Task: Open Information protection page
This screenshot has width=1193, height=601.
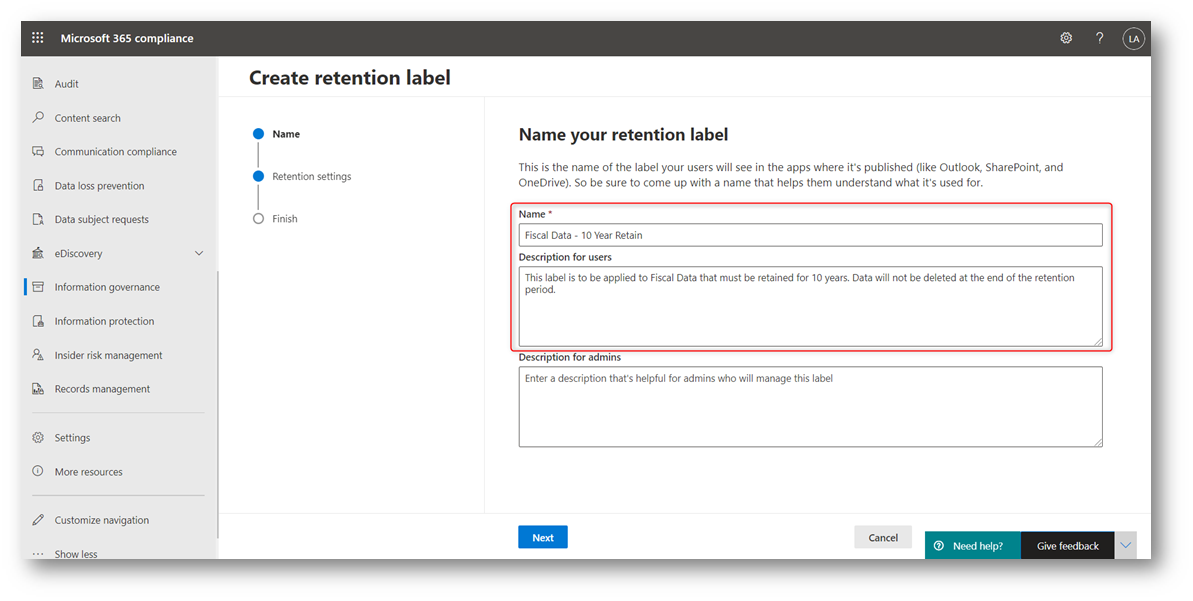Action: tap(104, 321)
